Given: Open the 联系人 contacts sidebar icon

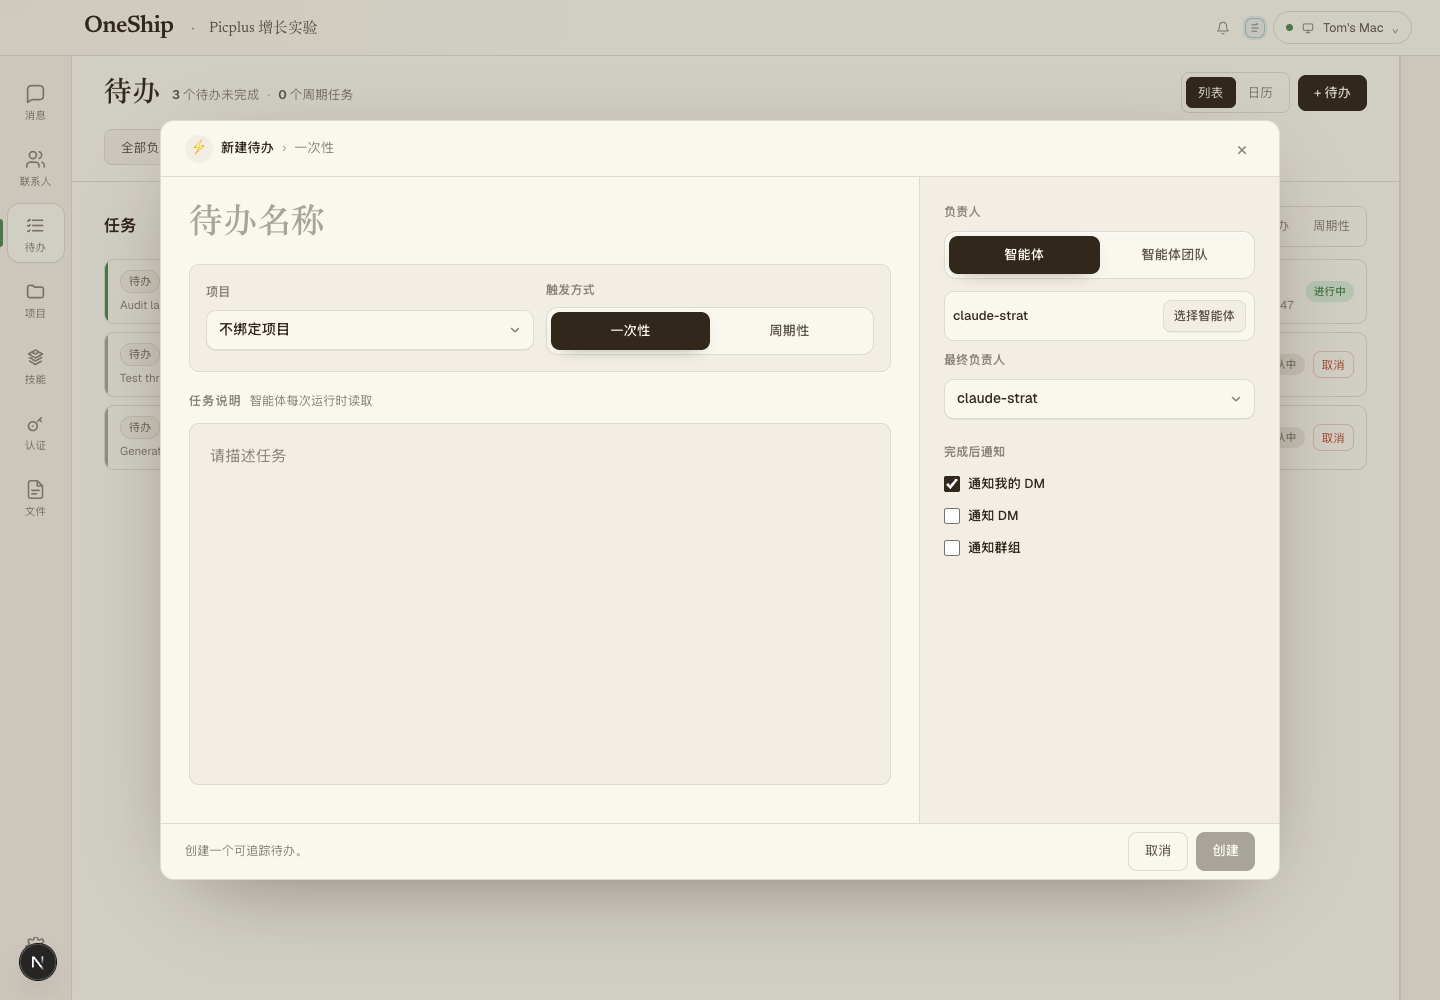Looking at the screenshot, I should [x=35, y=168].
